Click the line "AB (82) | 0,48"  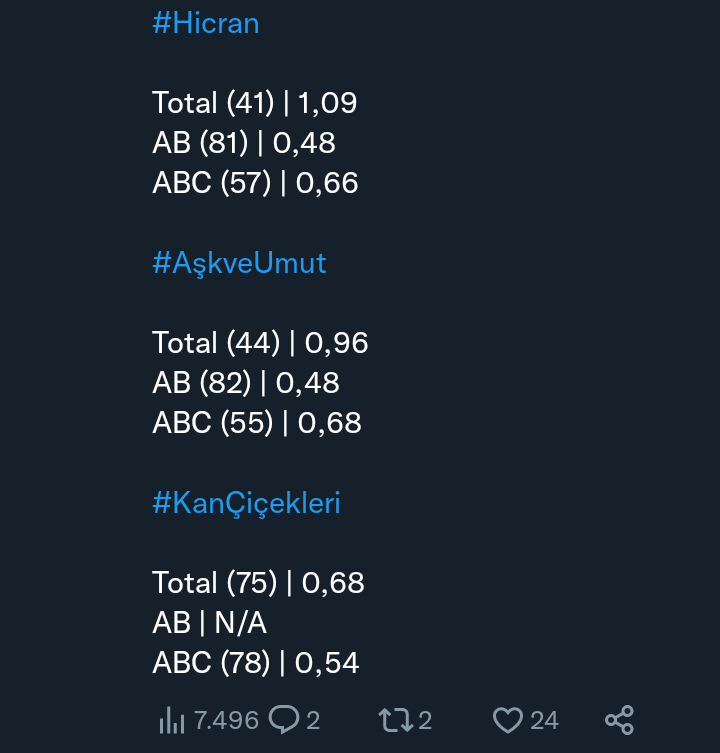coord(246,383)
